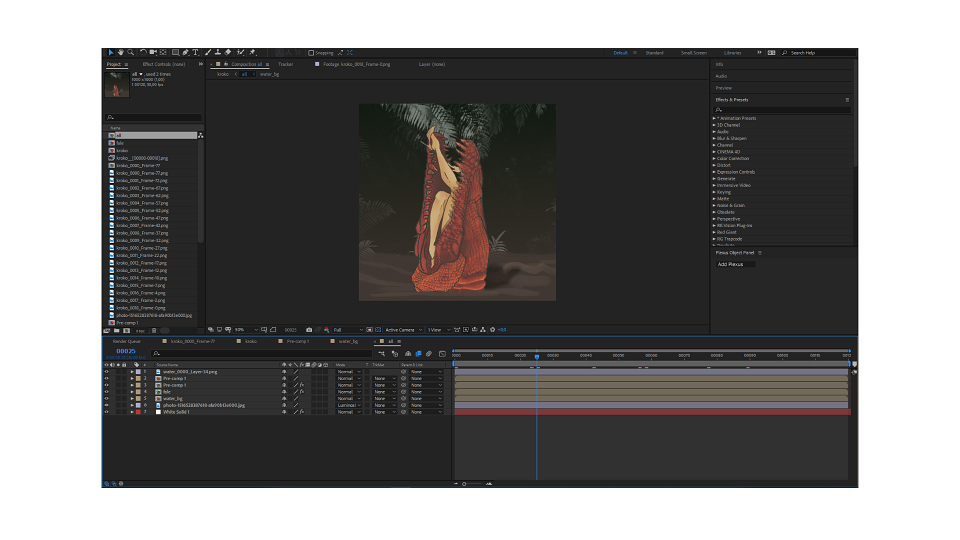Open blending mode dropdown for photo jpg layer

pyautogui.click(x=349, y=405)
